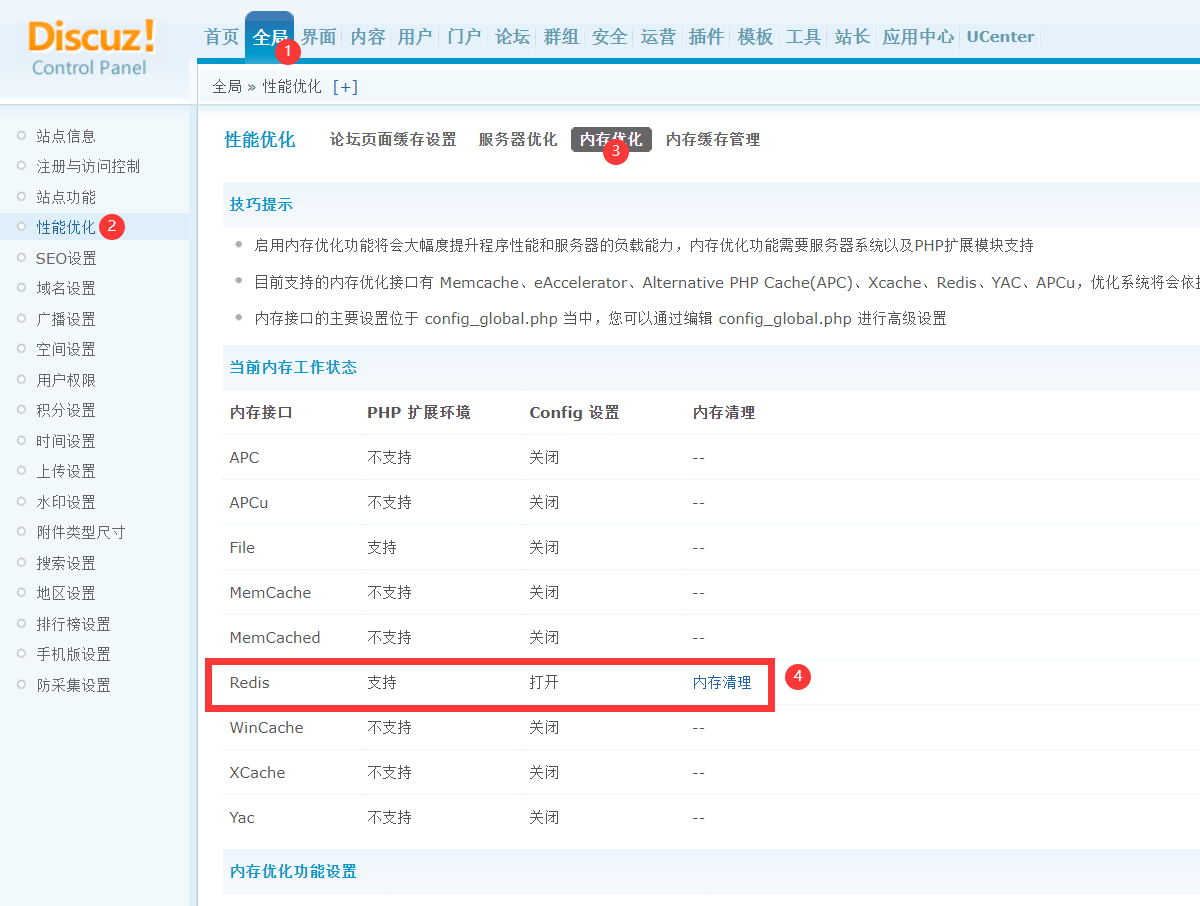This screenshot has height=906, width=1200.
Task: Switch to the 服务器优化 tab
Action: (518, 140)
